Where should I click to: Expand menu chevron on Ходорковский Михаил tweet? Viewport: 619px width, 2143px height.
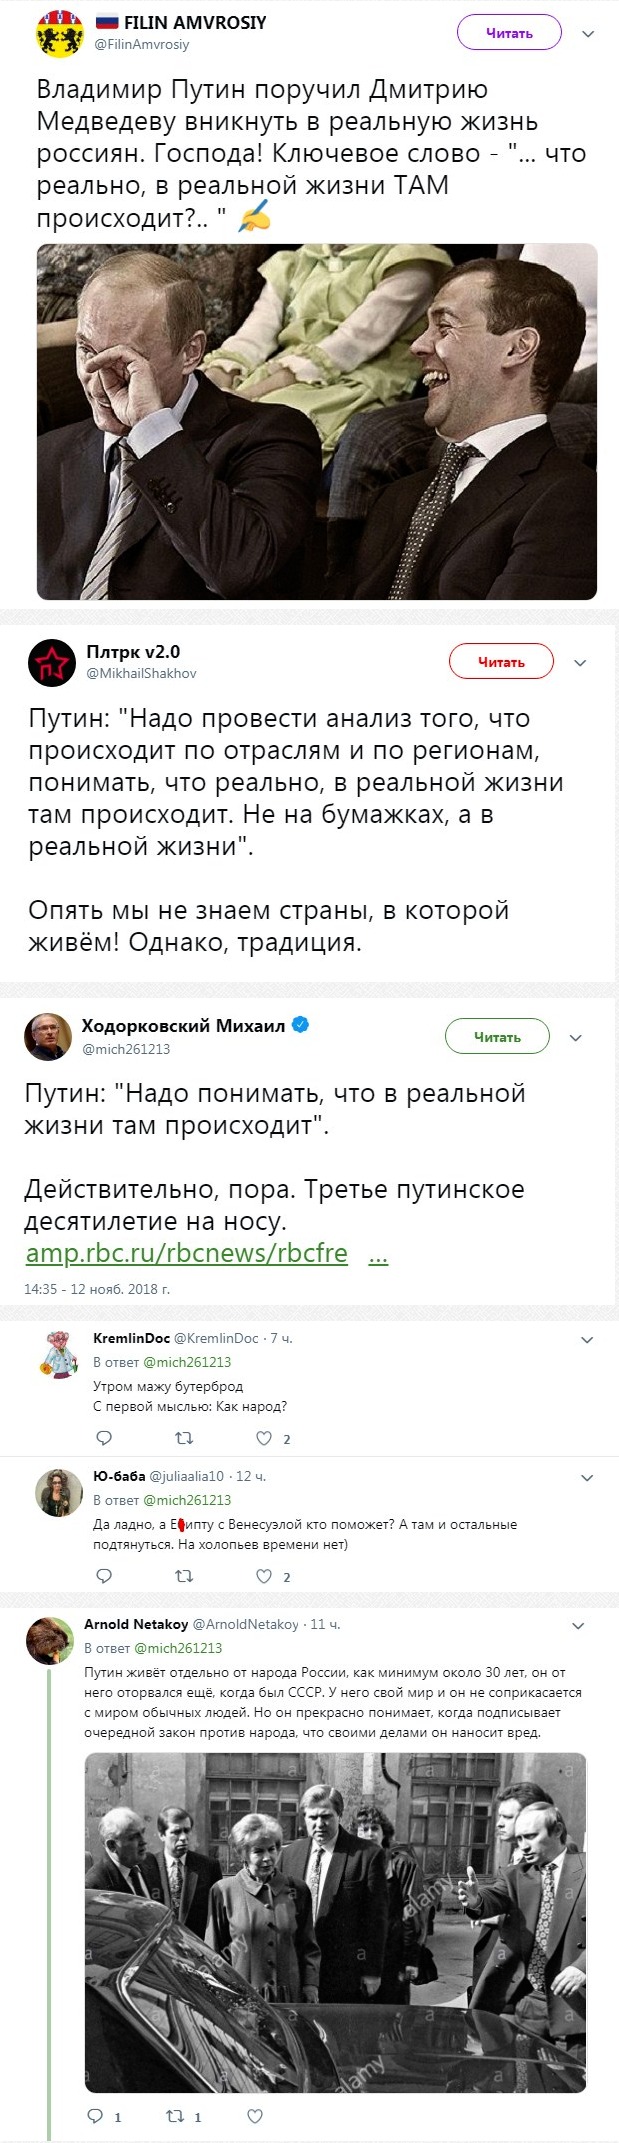575,1038
